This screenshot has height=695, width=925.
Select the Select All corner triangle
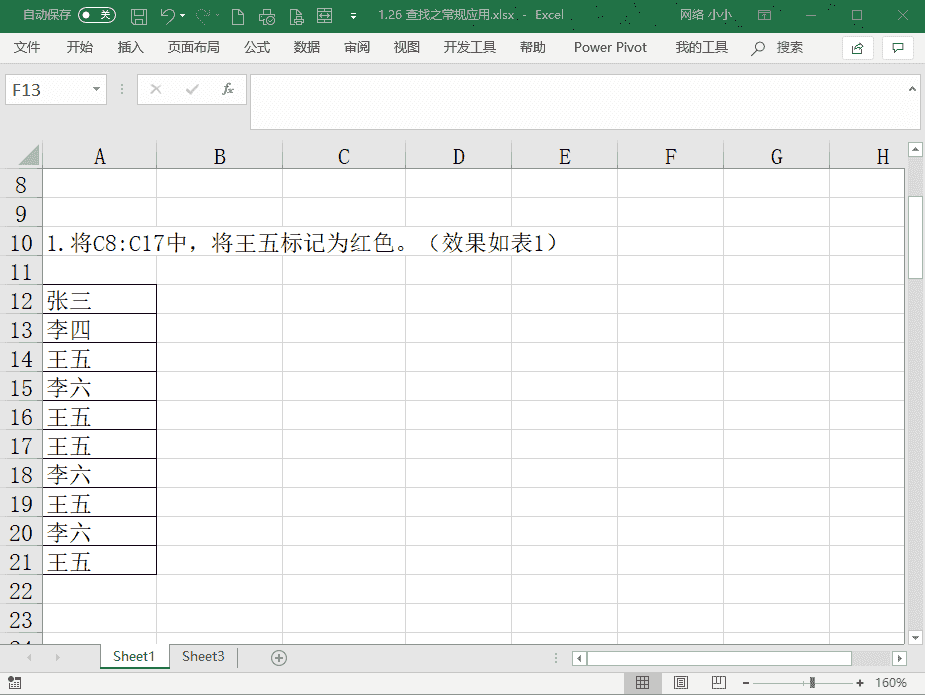pyautogui.click(x=28, y=156)
